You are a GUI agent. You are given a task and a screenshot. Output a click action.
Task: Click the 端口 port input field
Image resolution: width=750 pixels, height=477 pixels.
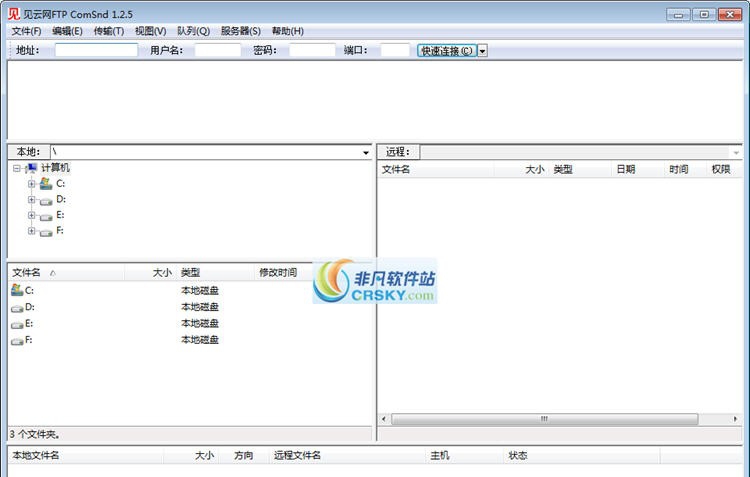(x=395, y=50)
